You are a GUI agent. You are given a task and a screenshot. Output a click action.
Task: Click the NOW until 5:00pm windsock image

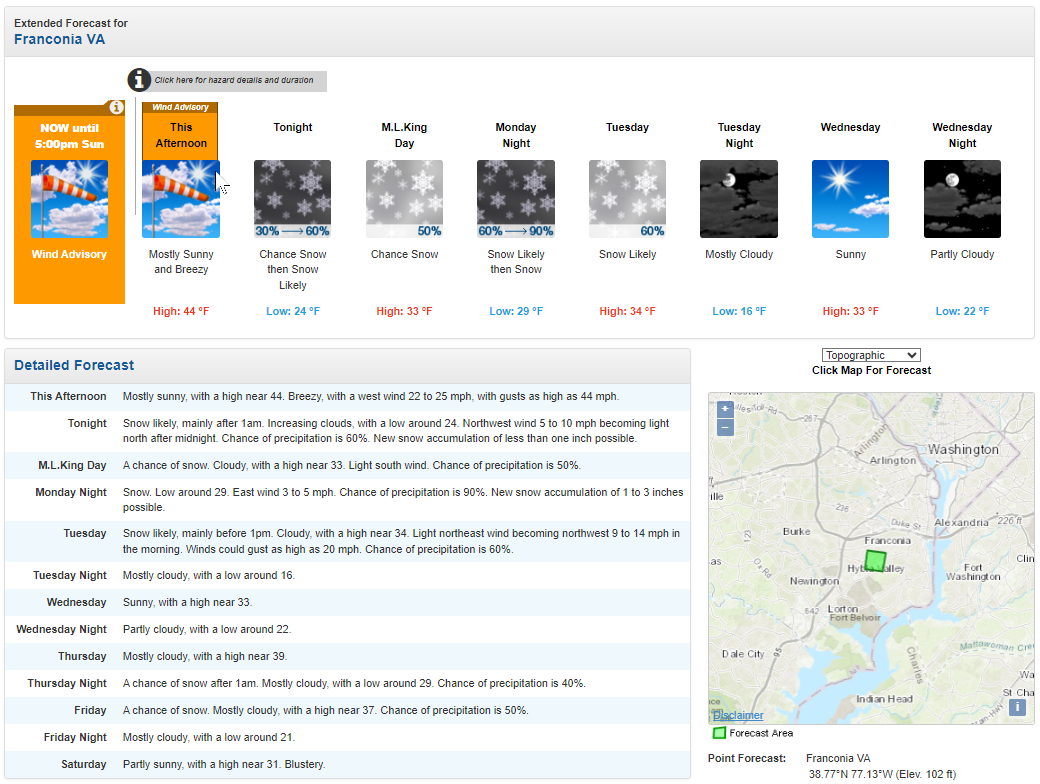(70, 199)
